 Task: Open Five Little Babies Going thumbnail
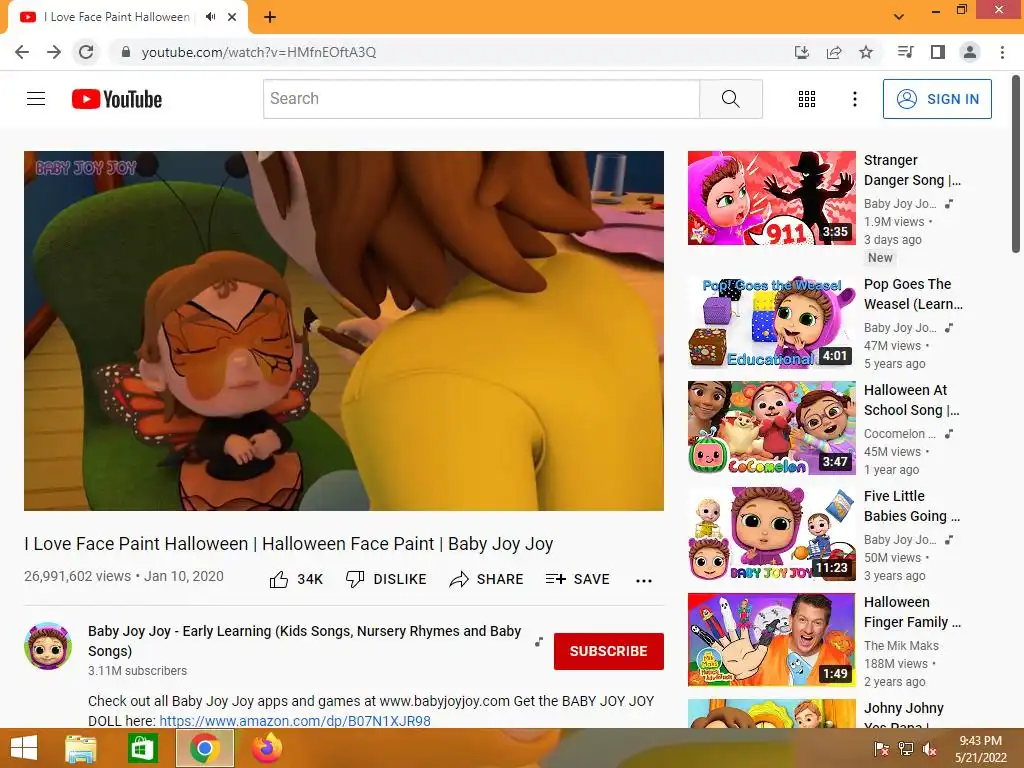click(x=771, y=534)
